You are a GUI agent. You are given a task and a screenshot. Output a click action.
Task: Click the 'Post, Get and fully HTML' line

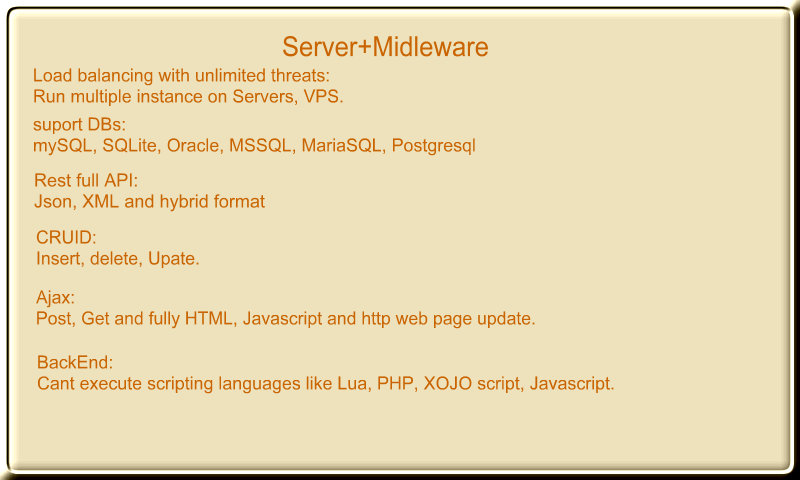click(286, 319)
